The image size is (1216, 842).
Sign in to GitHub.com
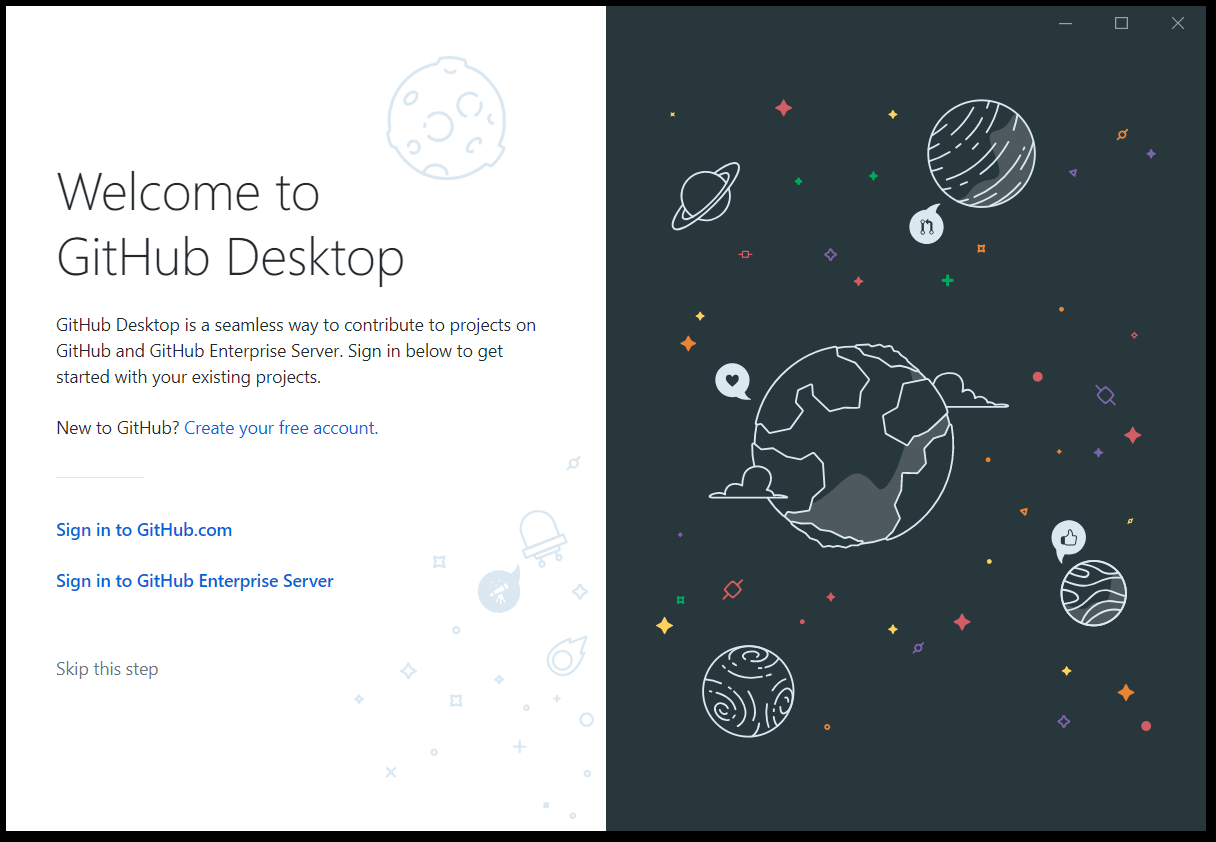coord(144,530)
